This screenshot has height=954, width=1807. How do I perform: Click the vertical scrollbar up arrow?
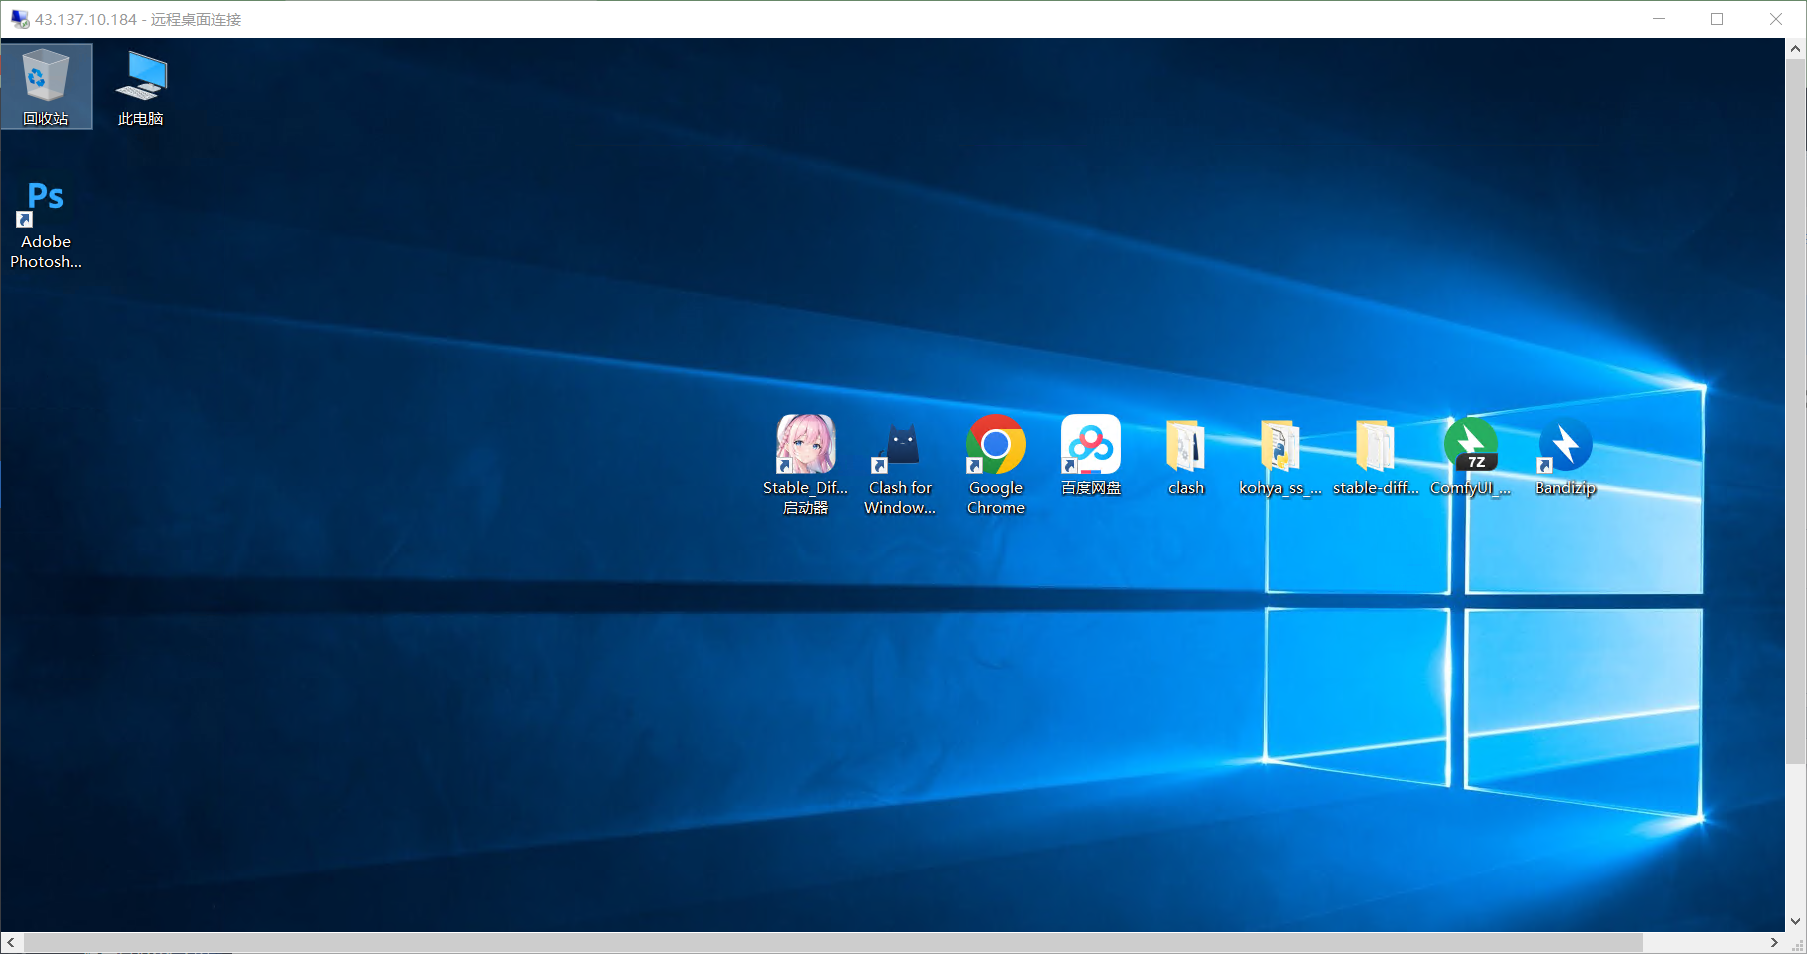coord(1796,48)
